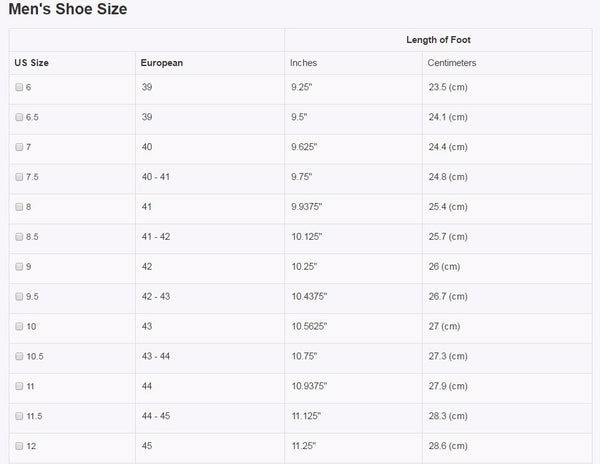
Task: Check the size 10 checkbox
Action: (20, 326)
